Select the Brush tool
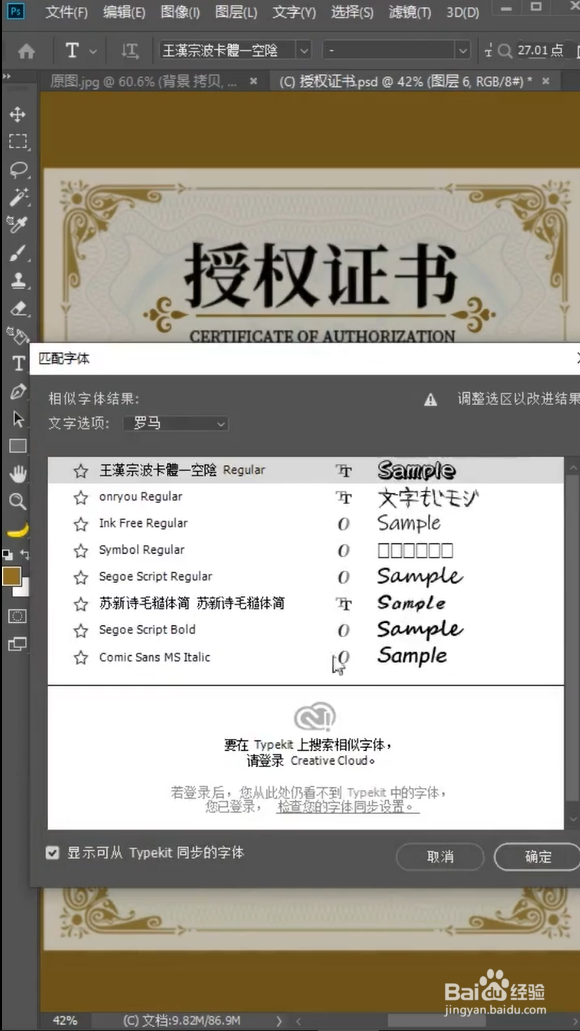The width and height of the screenshot is (580, 1031). click(18, 252)
